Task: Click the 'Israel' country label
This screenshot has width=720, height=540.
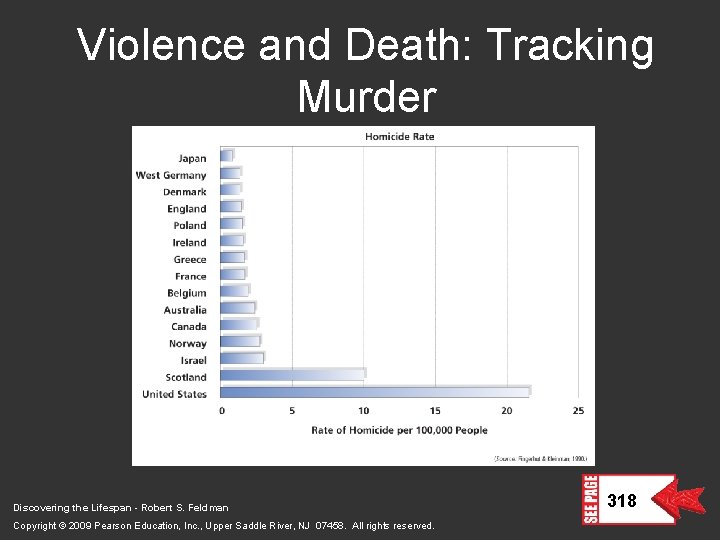Action: tap(193, 360)
